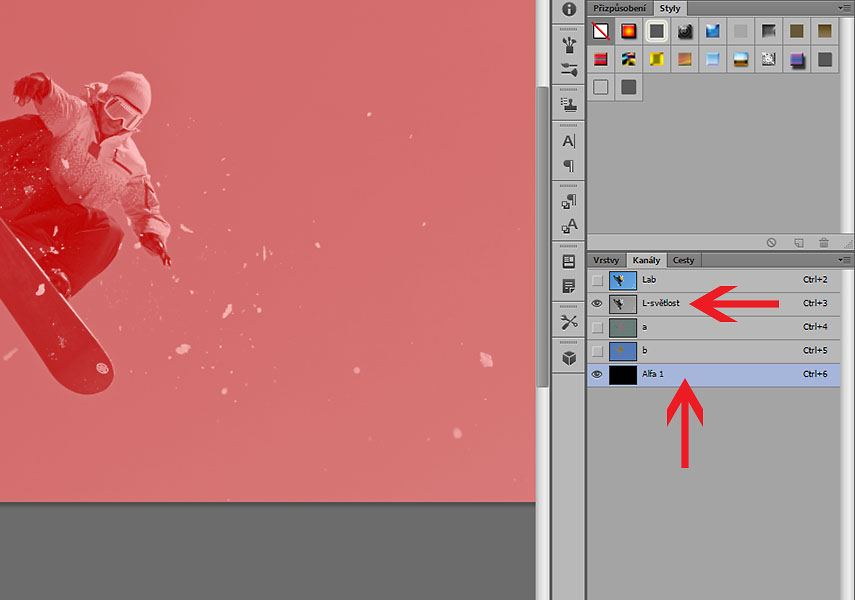Viewport: 855px width, 600px height.
Task: Click the Ctrl+6 shortcut text
Action: [x=815, y=374]
